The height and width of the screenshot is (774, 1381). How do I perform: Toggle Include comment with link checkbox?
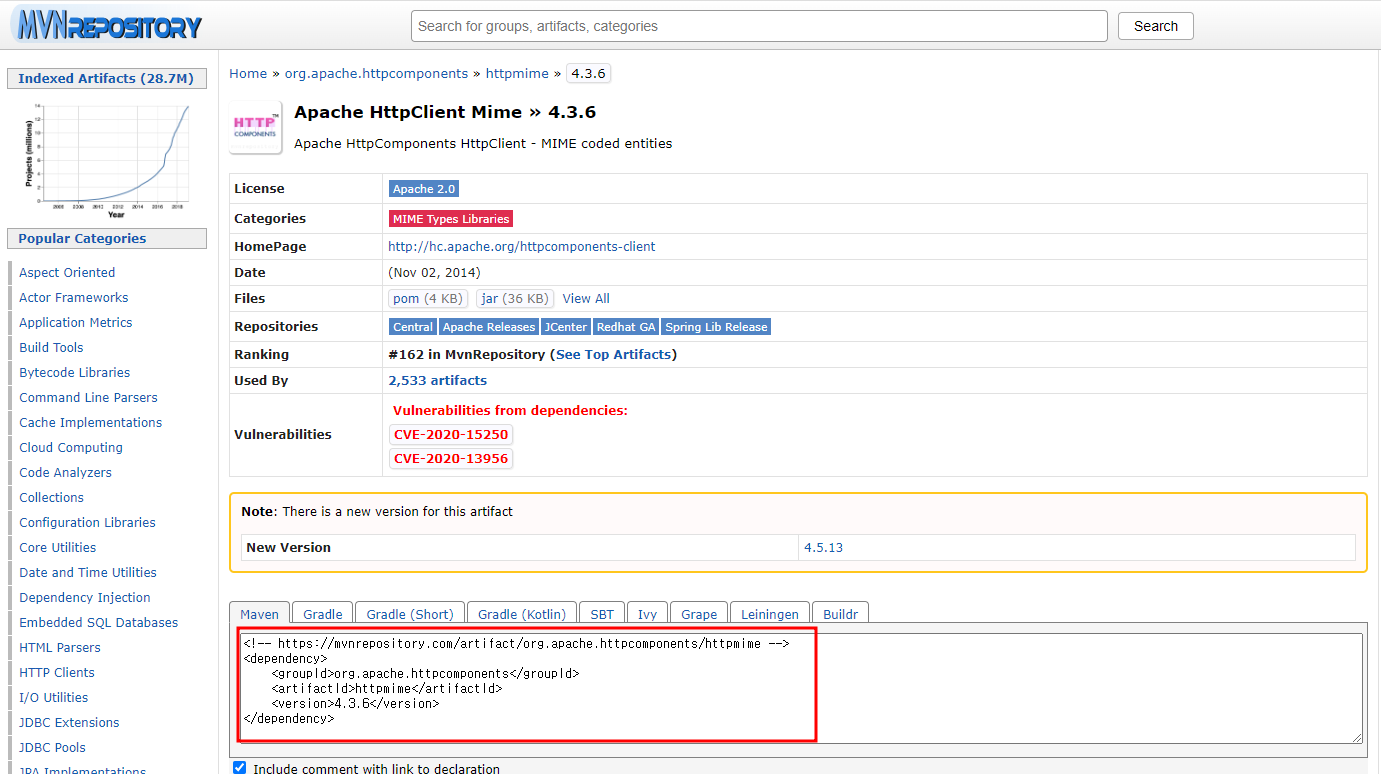tap(239, 768)
